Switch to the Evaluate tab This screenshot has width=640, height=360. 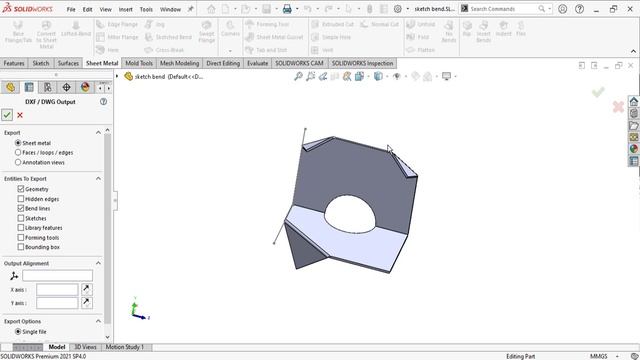[x=258, y=63]
